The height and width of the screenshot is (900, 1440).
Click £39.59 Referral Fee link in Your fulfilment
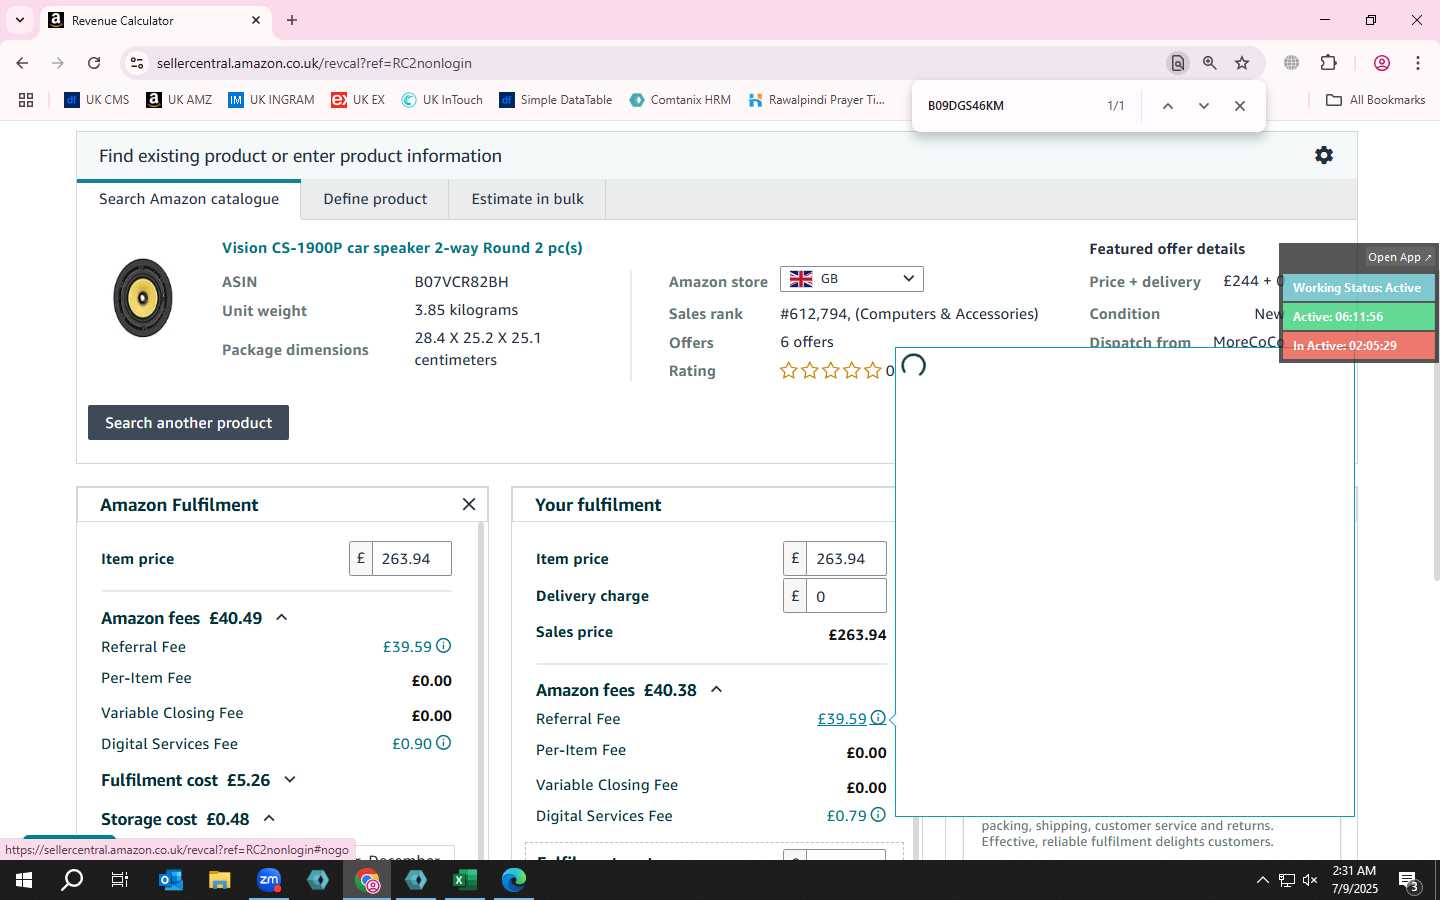point(842,719)
